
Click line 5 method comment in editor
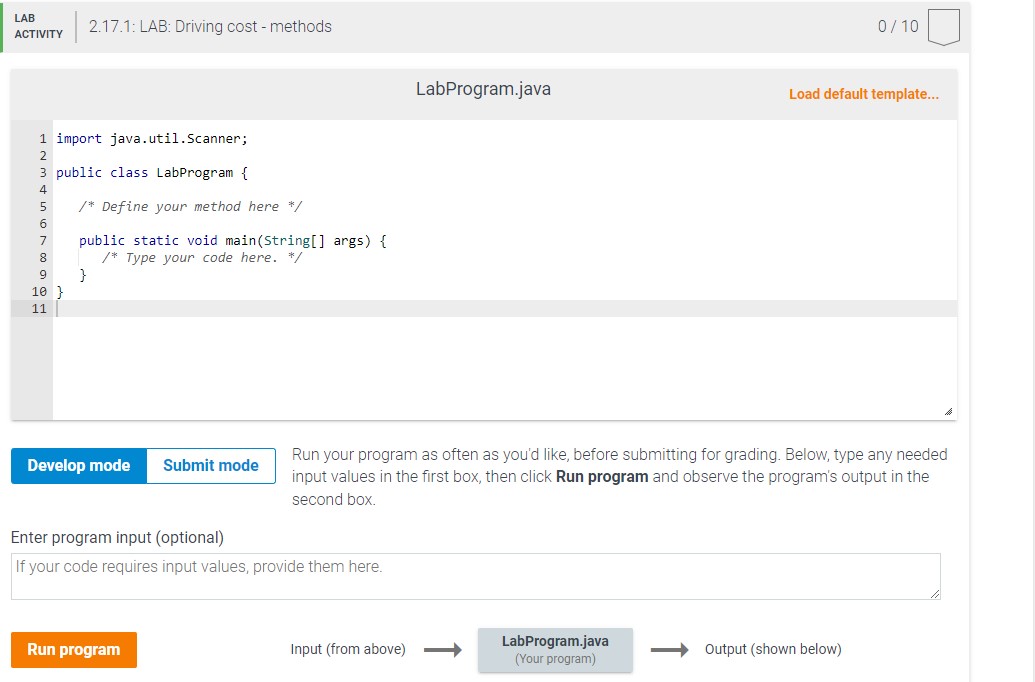[191, 206]
